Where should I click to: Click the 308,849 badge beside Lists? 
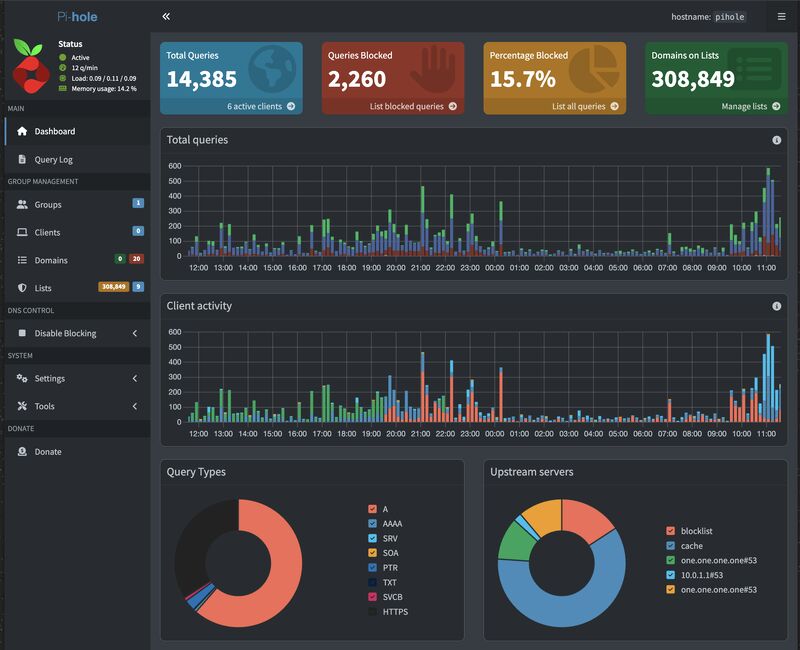113,287
